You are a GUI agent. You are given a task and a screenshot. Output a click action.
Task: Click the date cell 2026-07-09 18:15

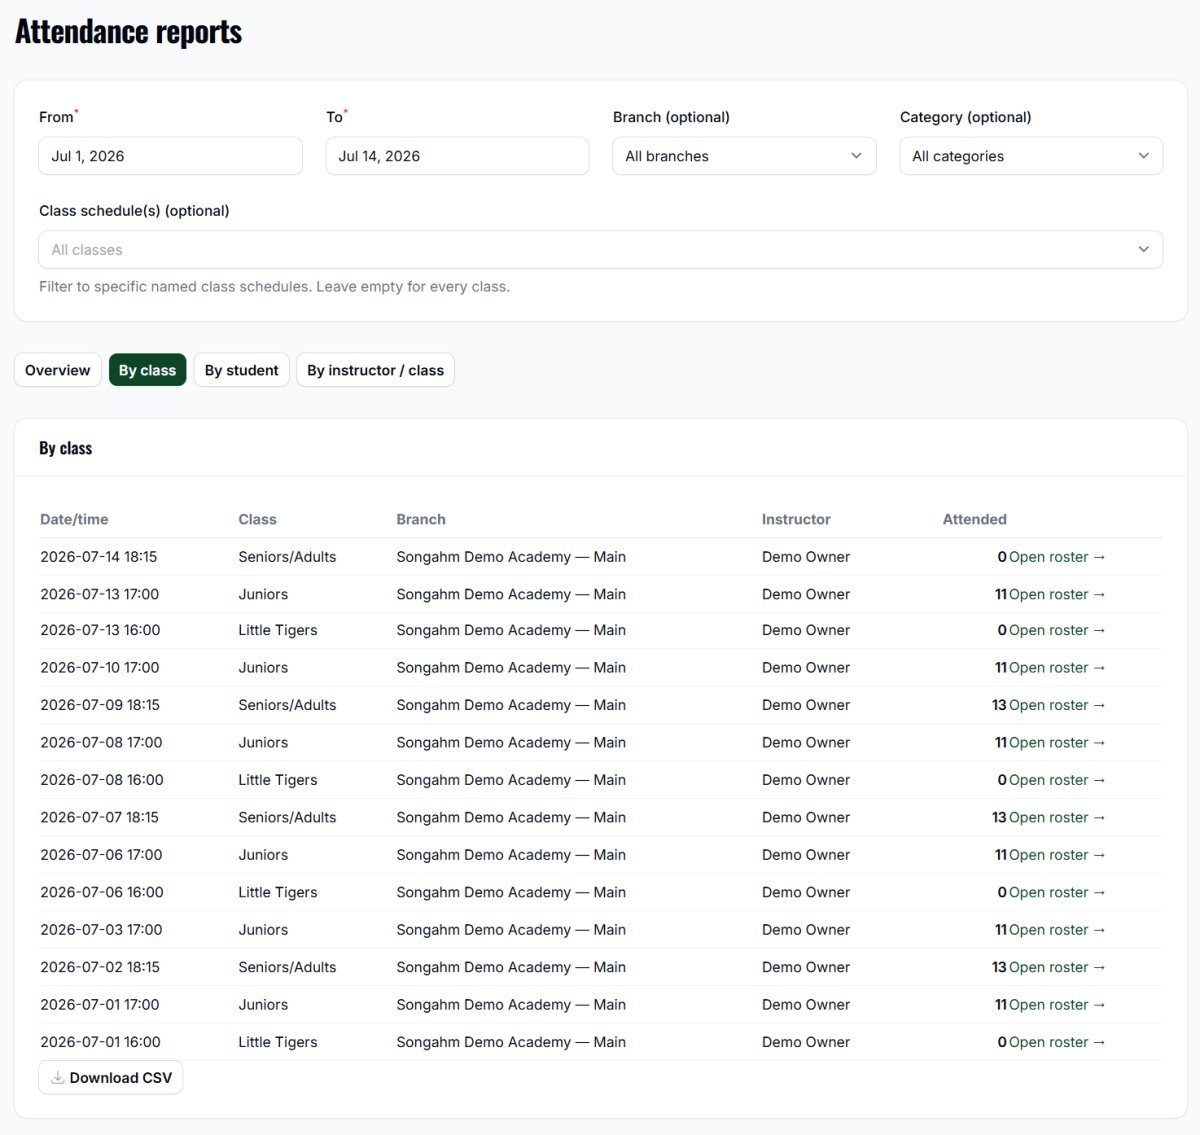pyautogui.click(x=100, y=705)
